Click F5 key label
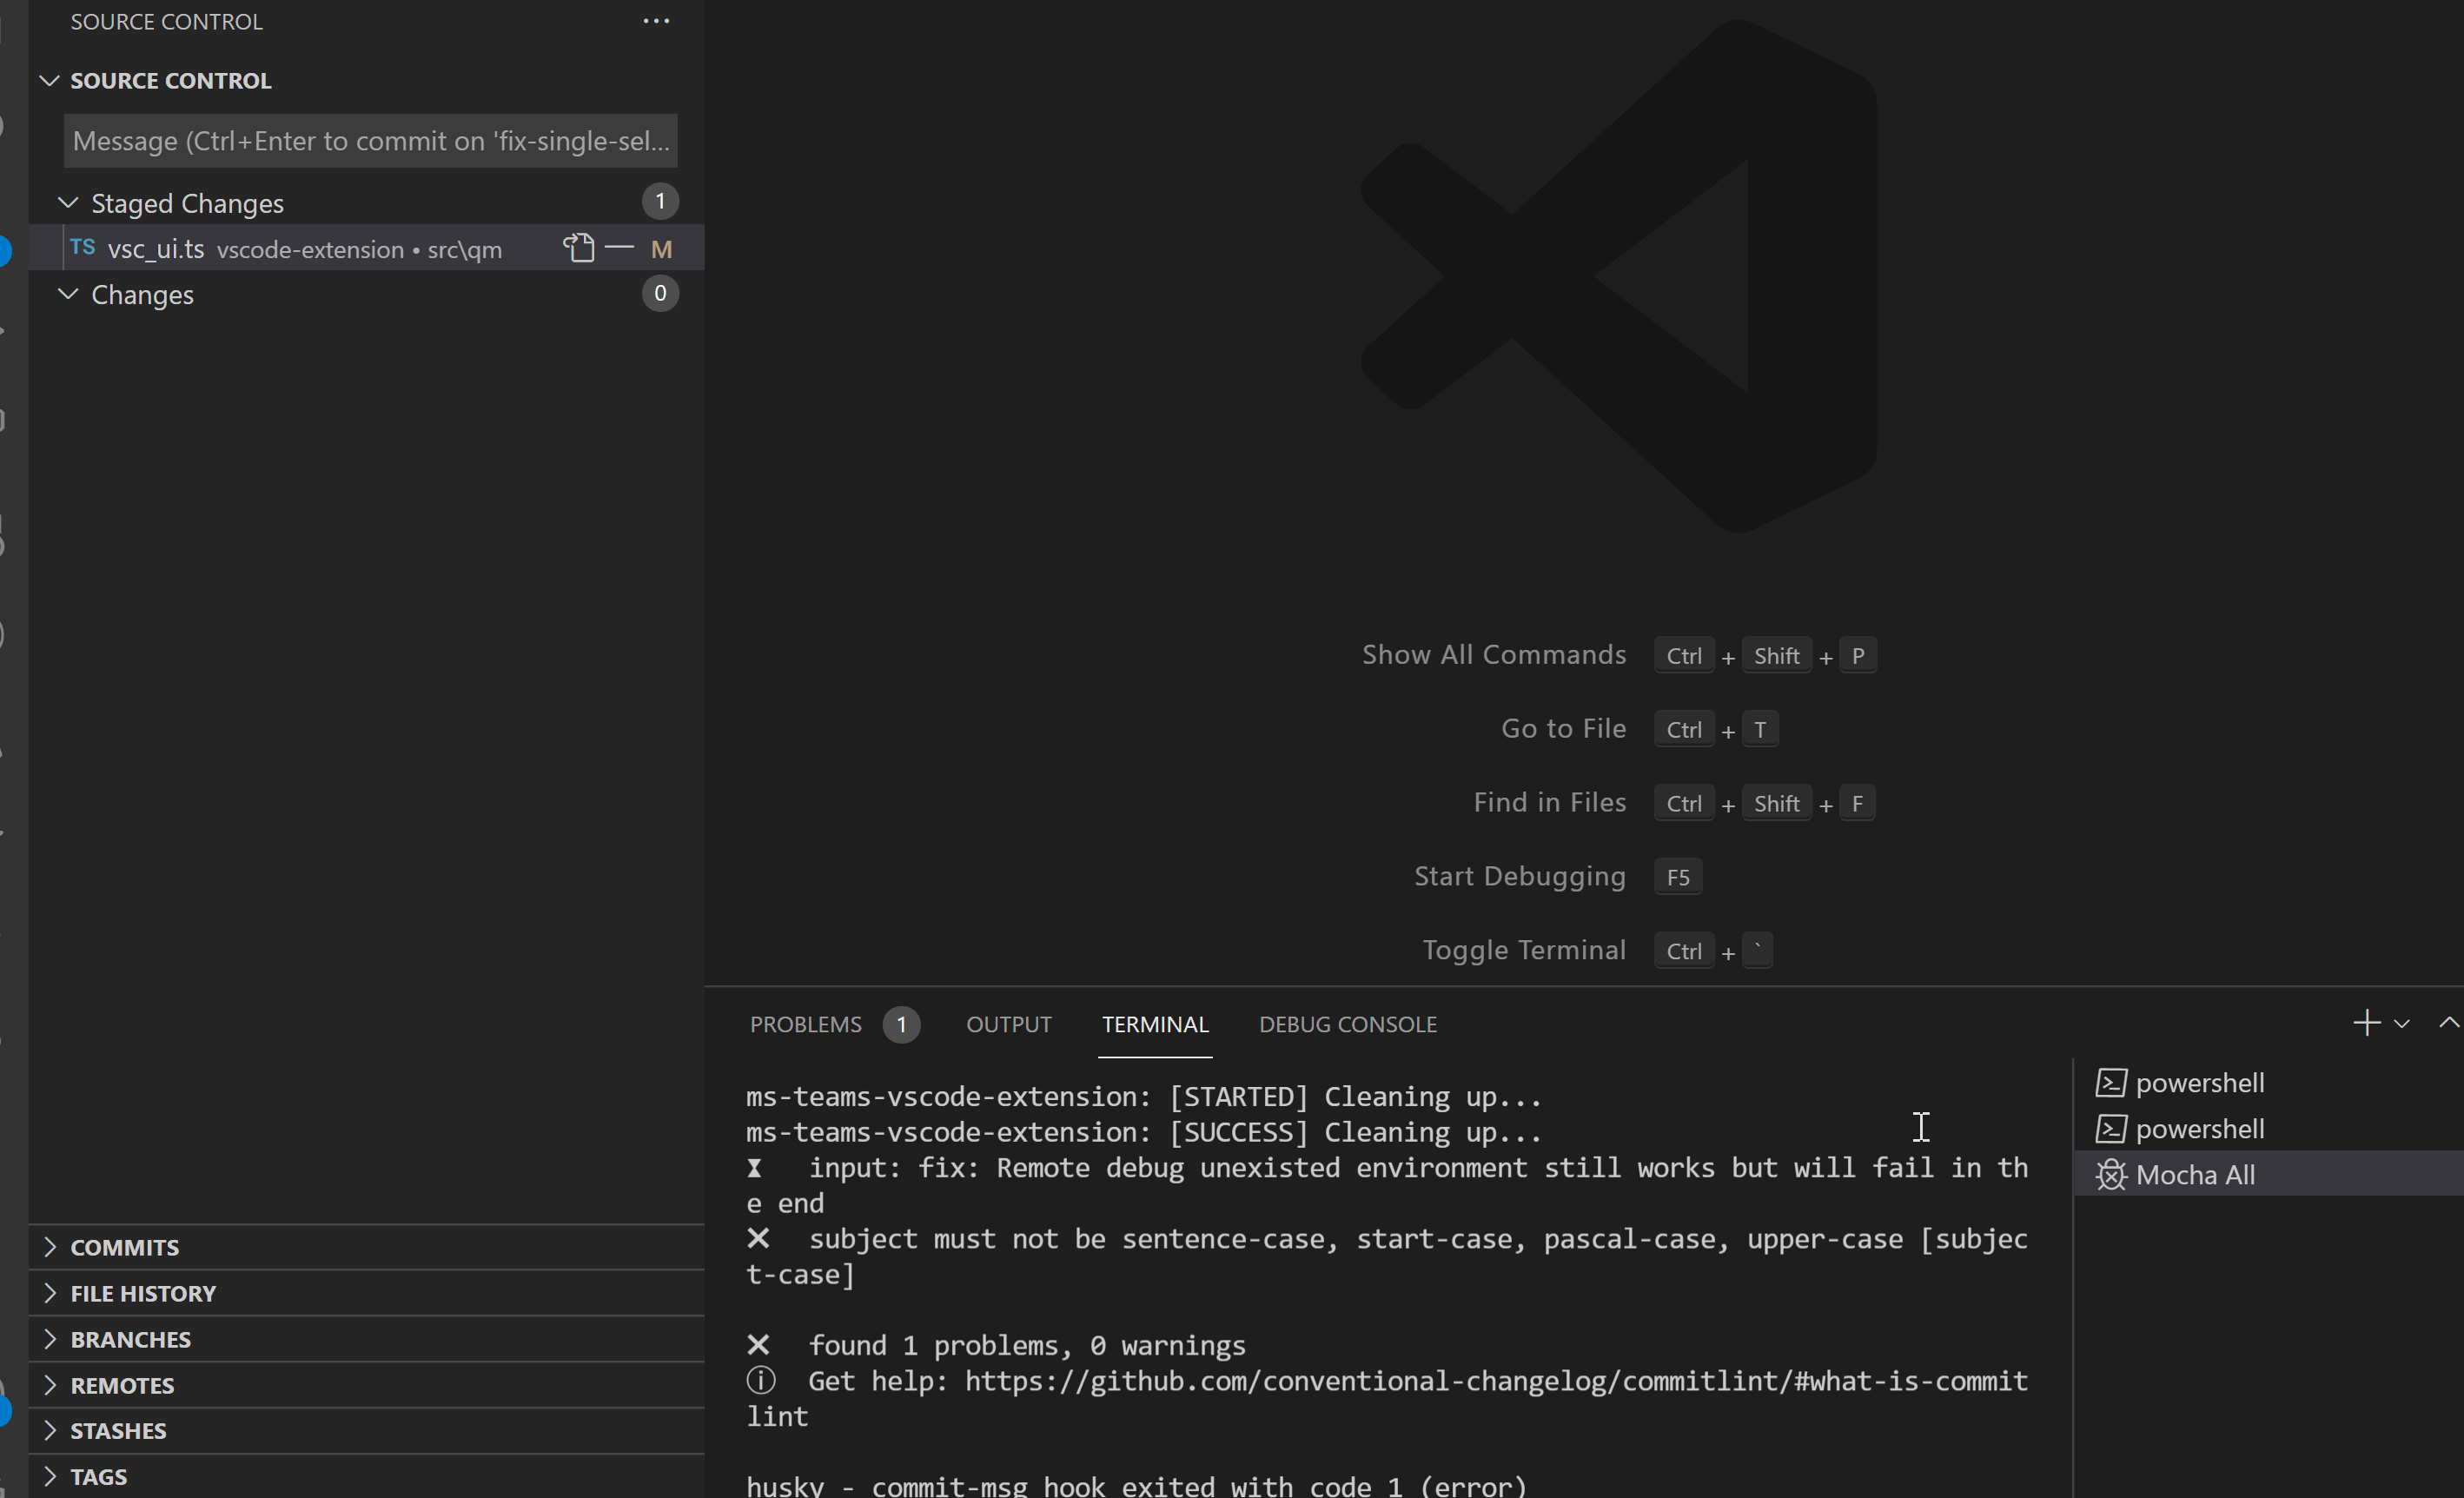Screen dimensions: 2464x1498 click(x=1678, y=877)
